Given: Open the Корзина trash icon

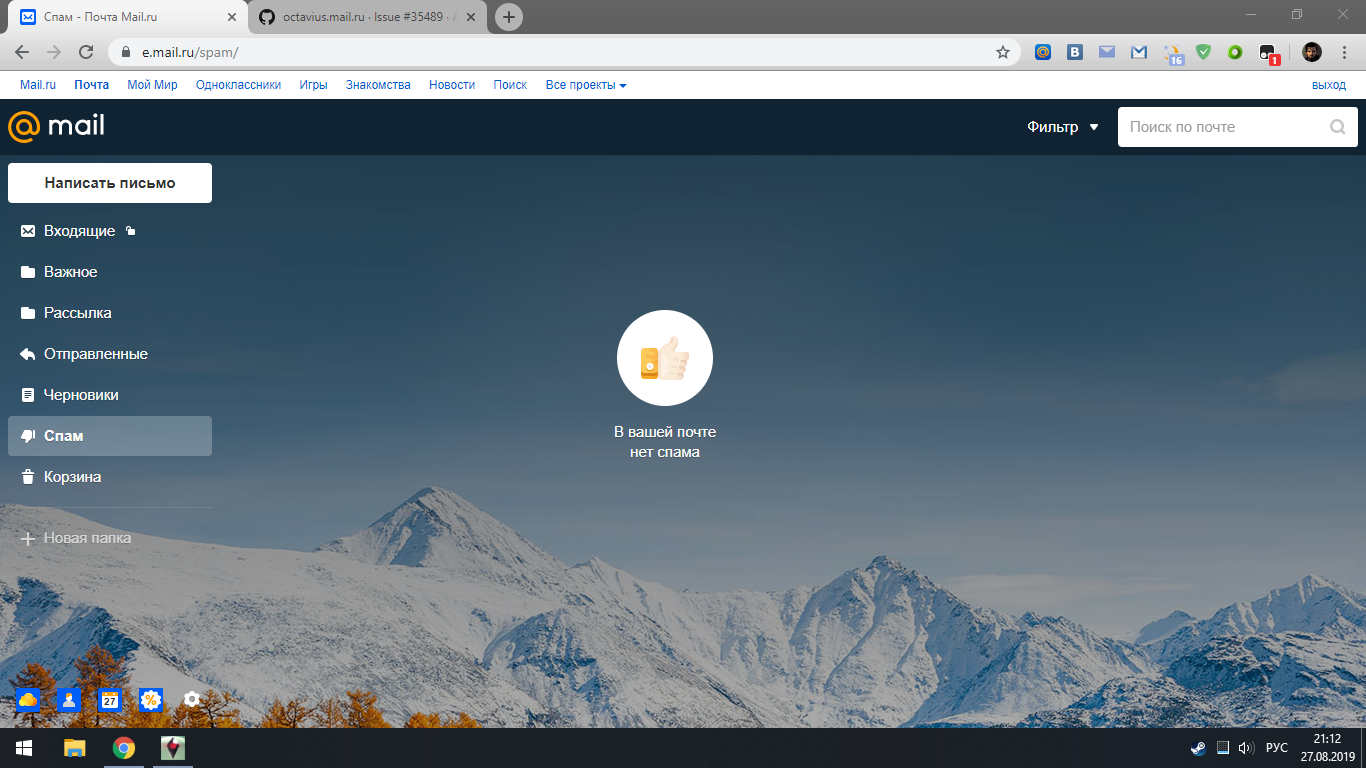Looking at the screenshot, I should [x=27, y=476].
